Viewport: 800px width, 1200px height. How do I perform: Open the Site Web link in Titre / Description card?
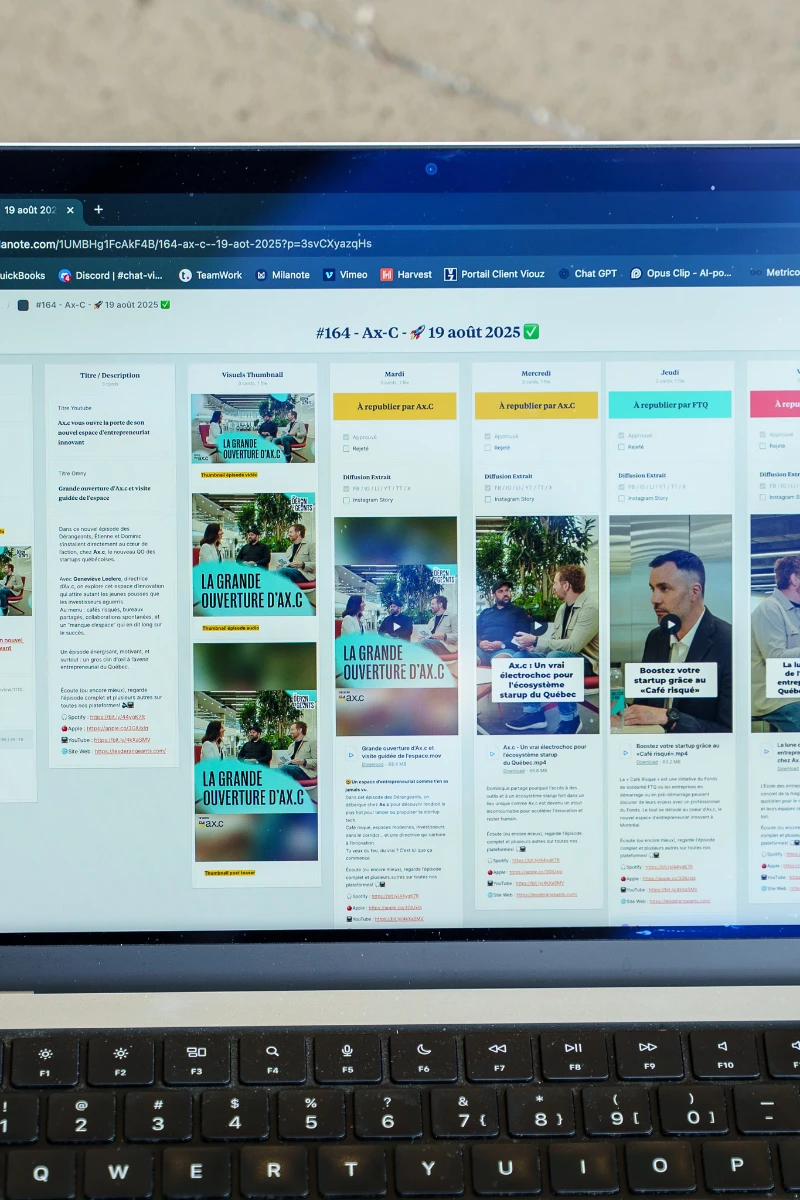[130, 751]
